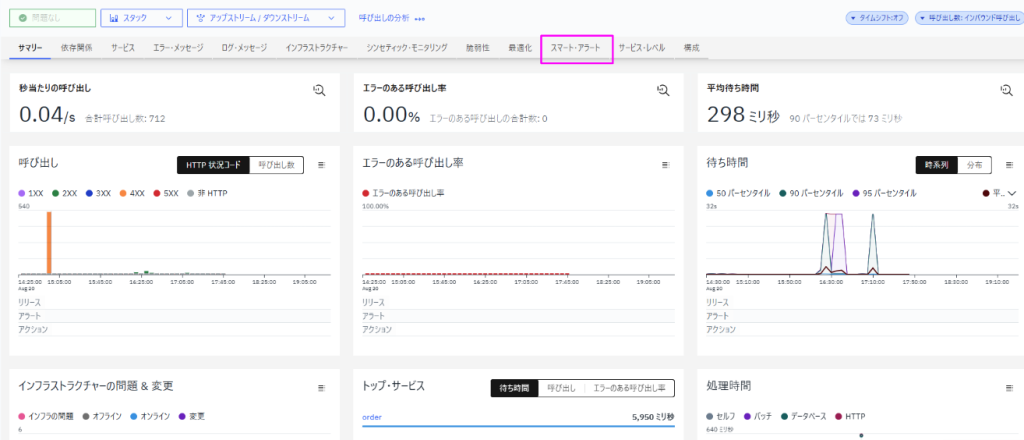Click the order service link
The height and width of the screenshot is (440, 1024).
(x=372, y=416)
